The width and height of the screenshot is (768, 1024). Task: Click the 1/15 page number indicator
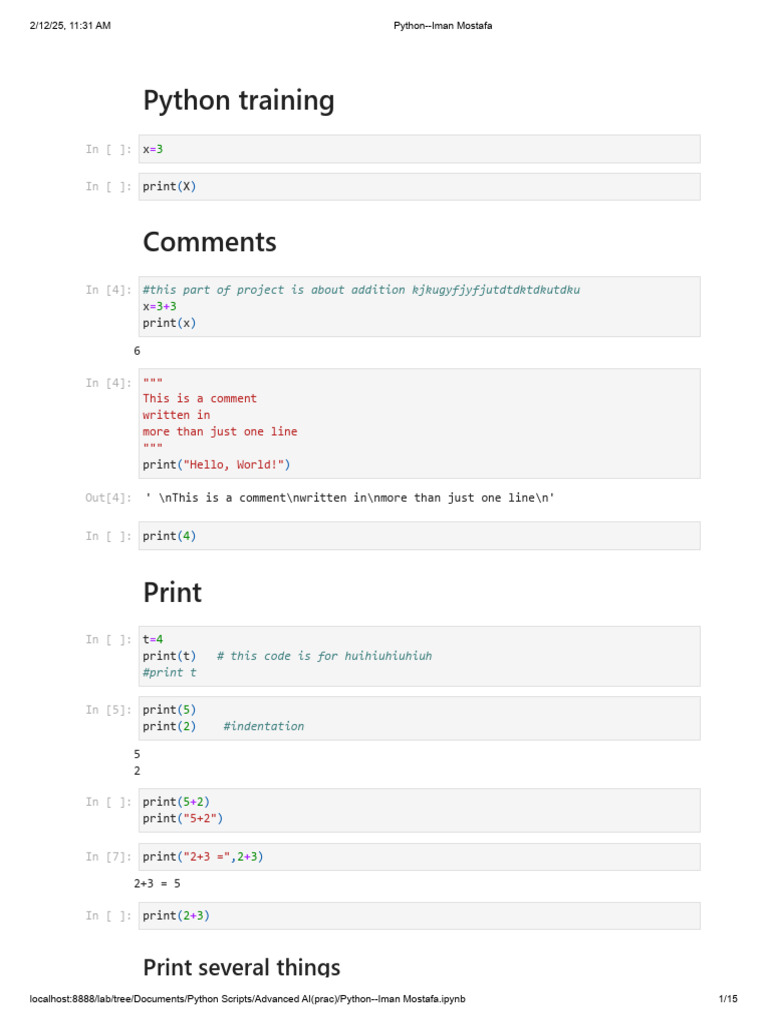coord(727,999)
